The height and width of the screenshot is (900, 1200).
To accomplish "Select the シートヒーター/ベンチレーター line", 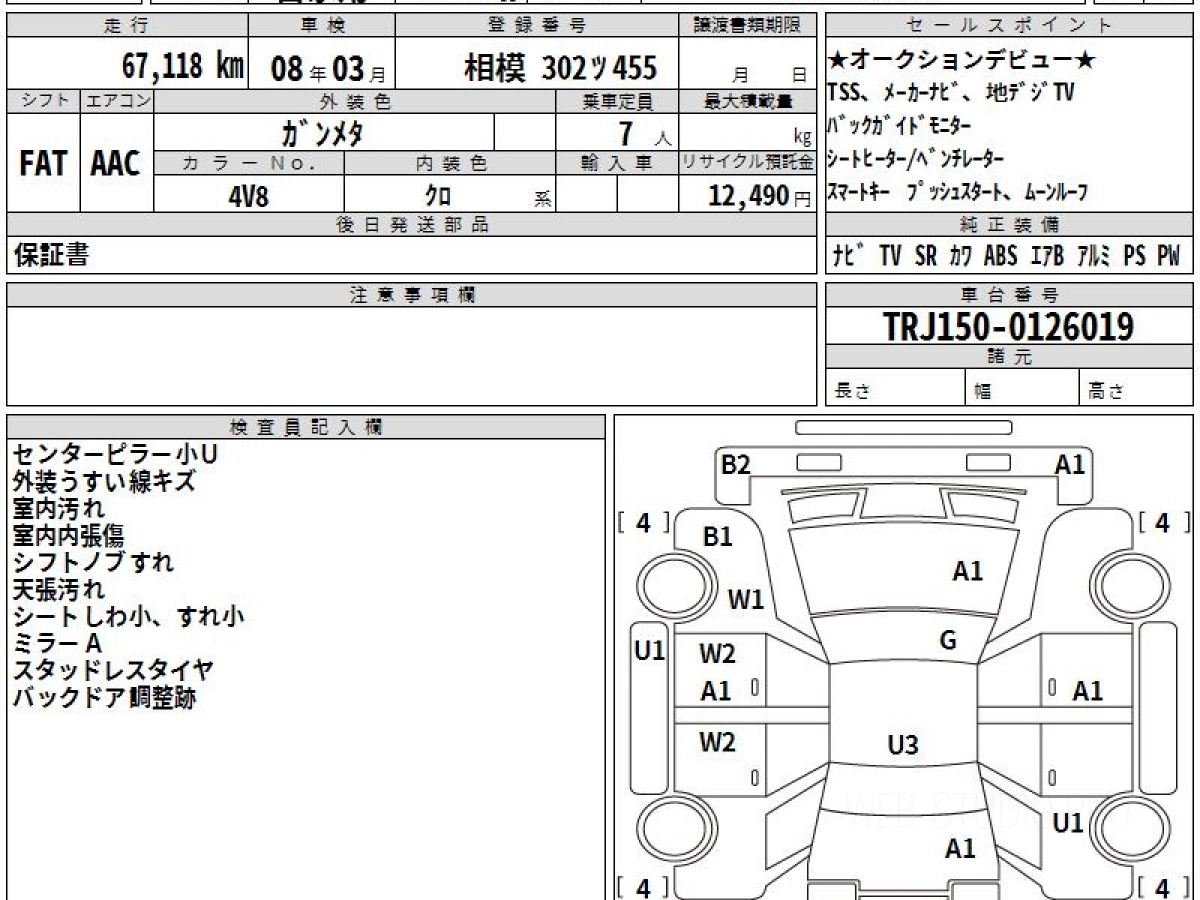I will pos(915,159).
